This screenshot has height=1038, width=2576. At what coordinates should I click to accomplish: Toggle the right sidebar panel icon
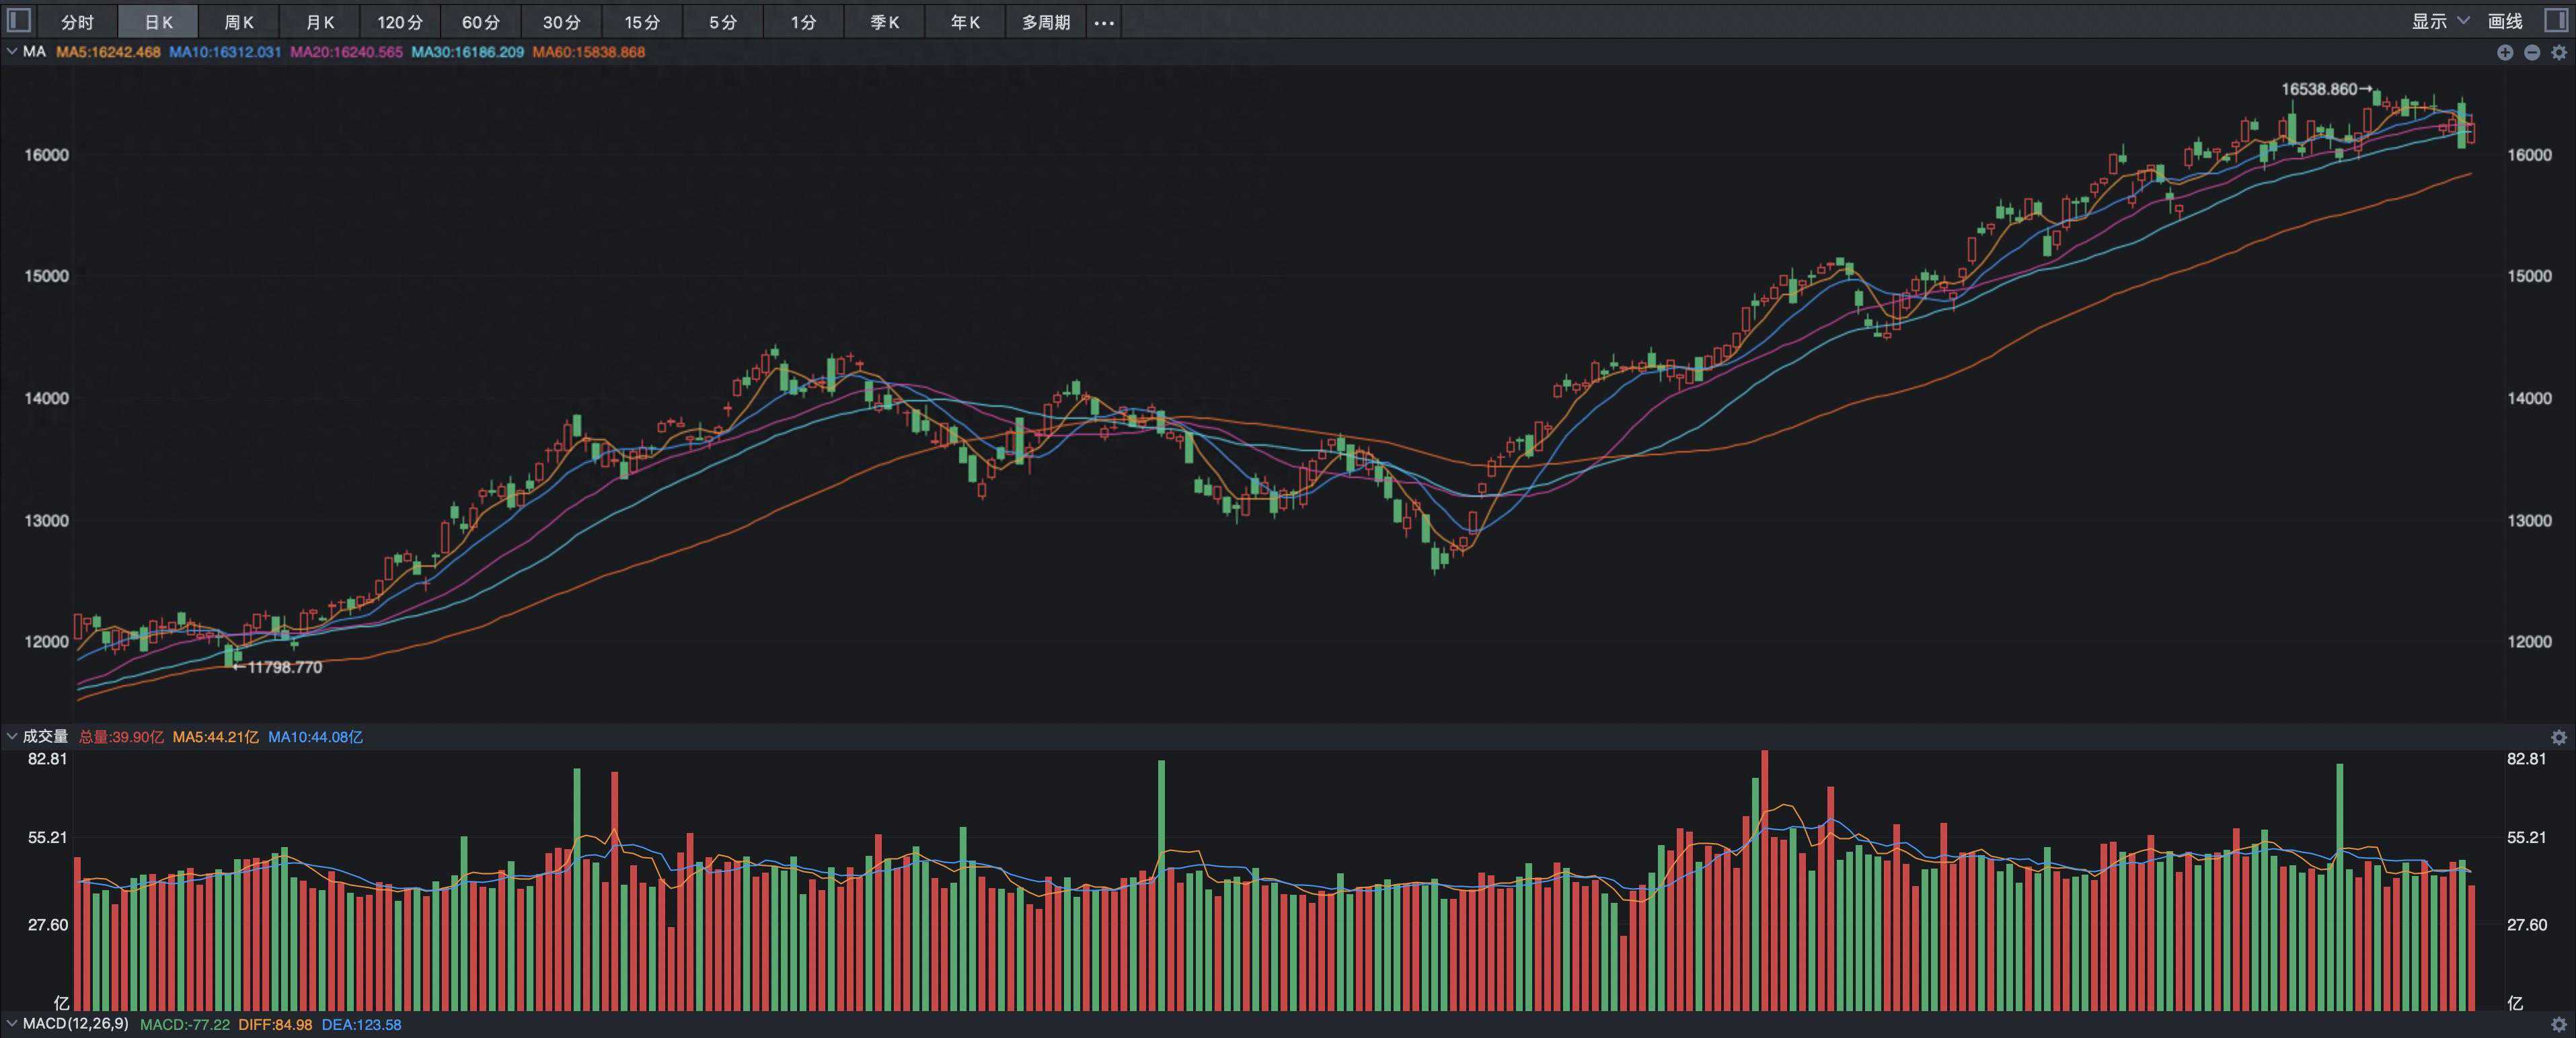pos(2556,20)
